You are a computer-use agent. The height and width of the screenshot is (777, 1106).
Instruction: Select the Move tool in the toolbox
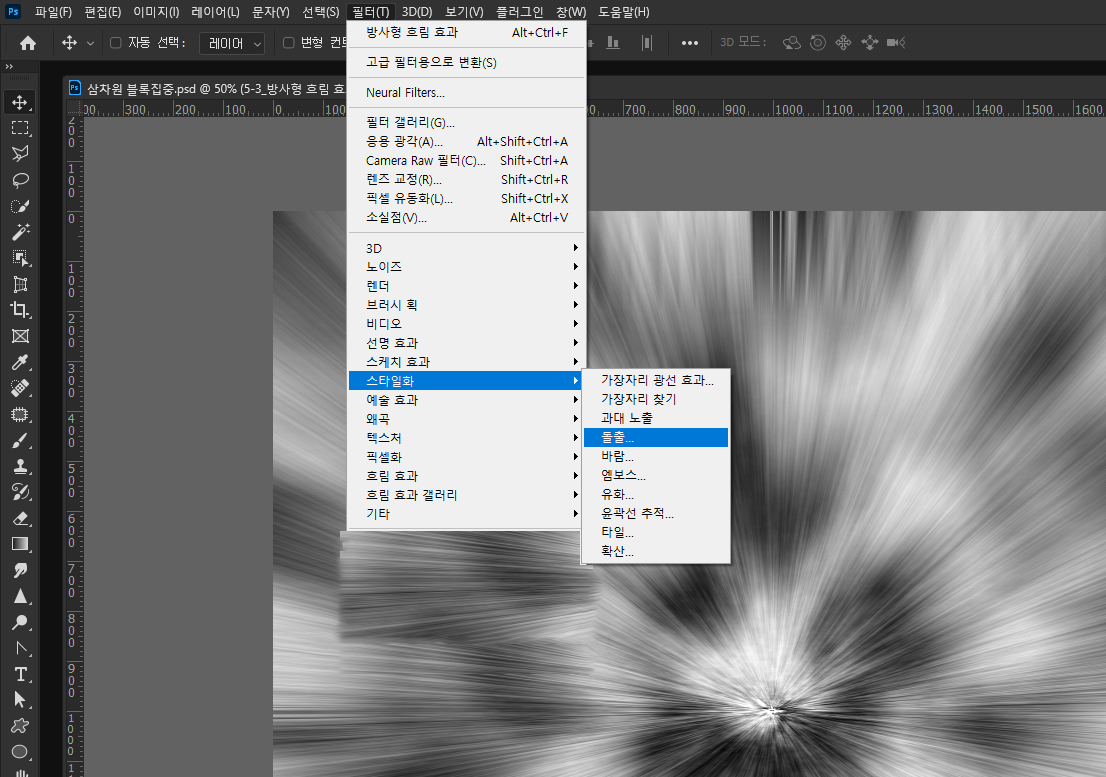(x=20, y=102)
